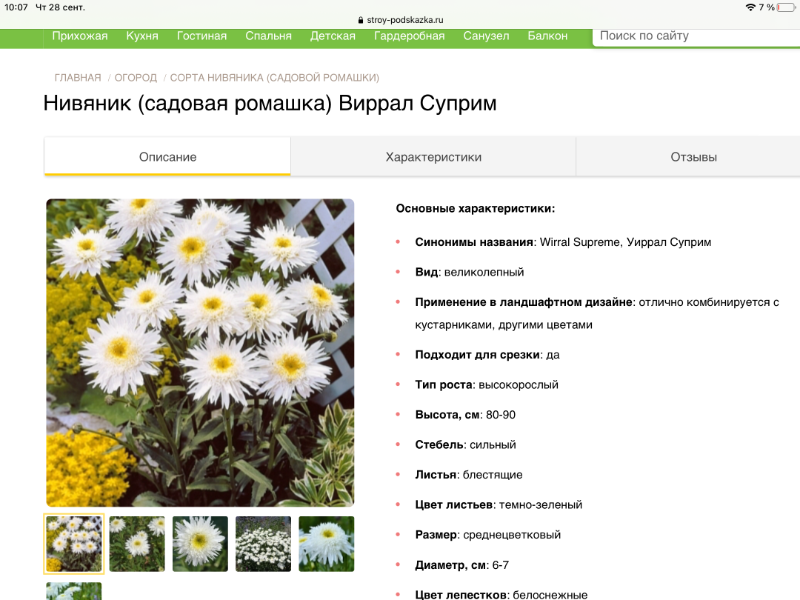Open the Спальня section

[269, 36]
